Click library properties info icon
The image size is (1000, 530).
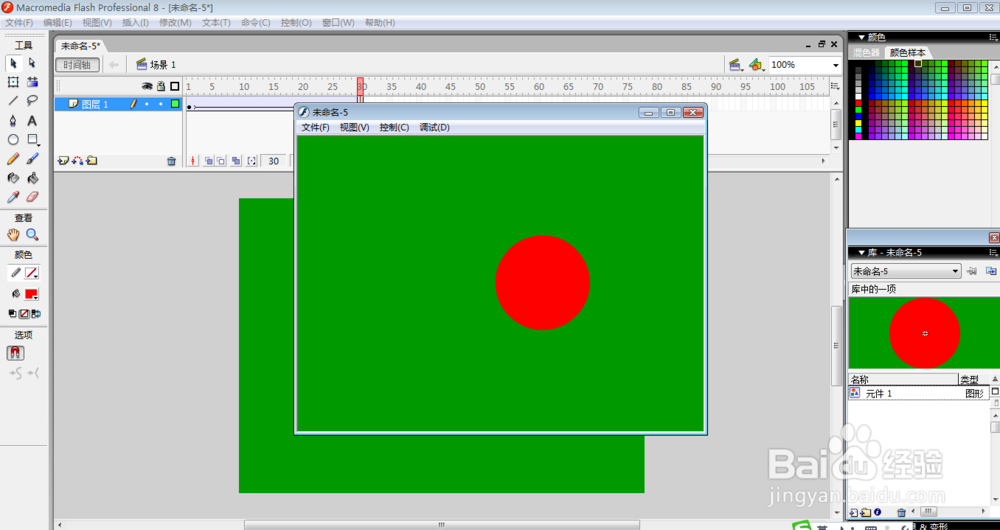click(x=878, y=512)
